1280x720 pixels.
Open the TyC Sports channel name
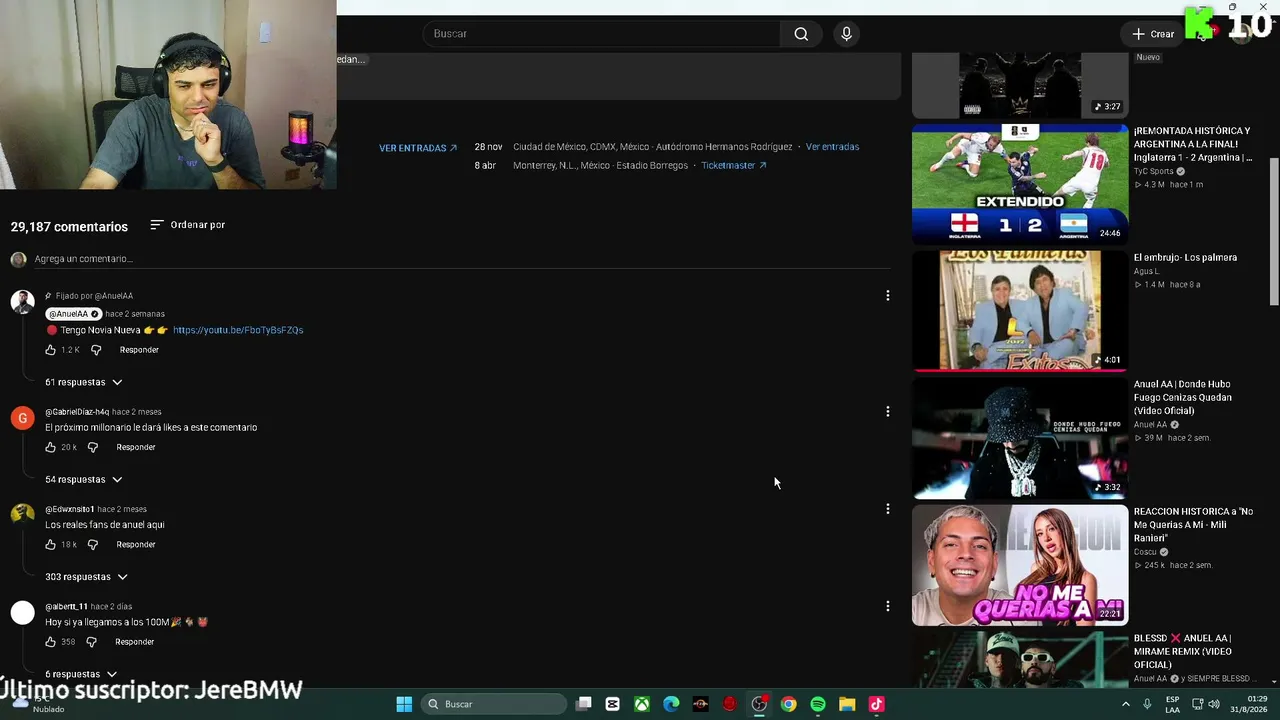tap(1153, 171)
